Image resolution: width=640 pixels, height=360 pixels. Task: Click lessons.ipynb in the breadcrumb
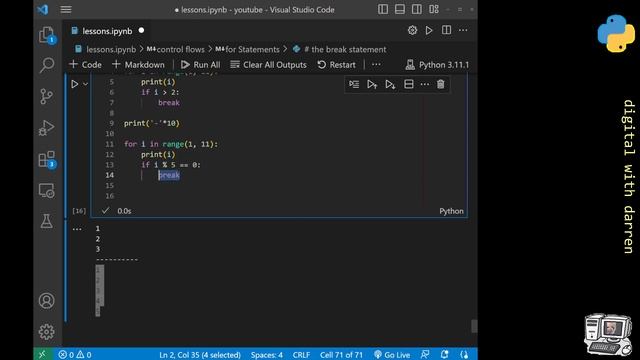[111, 49]
